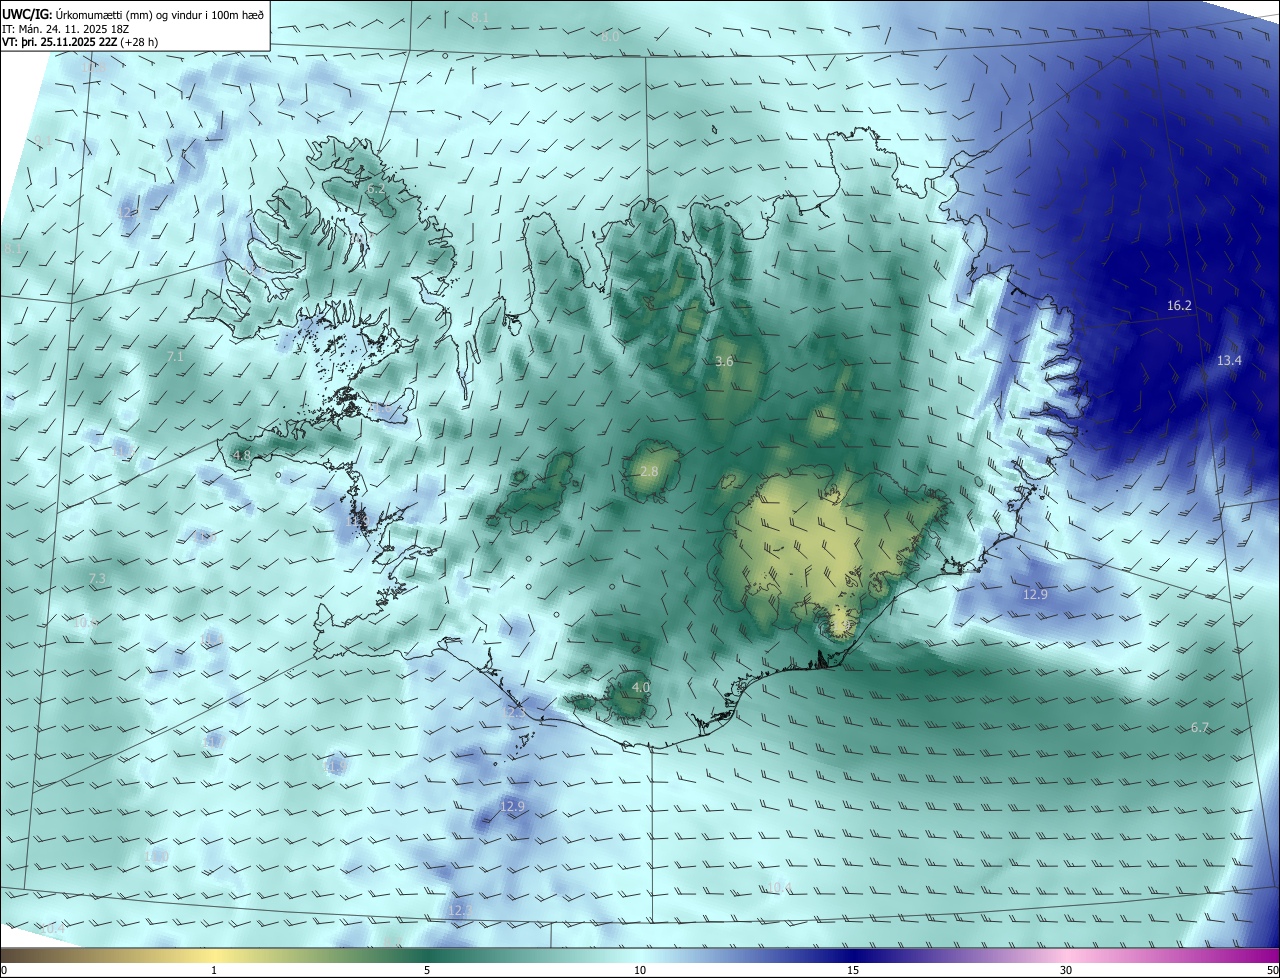Click the 0 tick on the color scale
This screenshot has width=1280, height=978.
point(4,970)
